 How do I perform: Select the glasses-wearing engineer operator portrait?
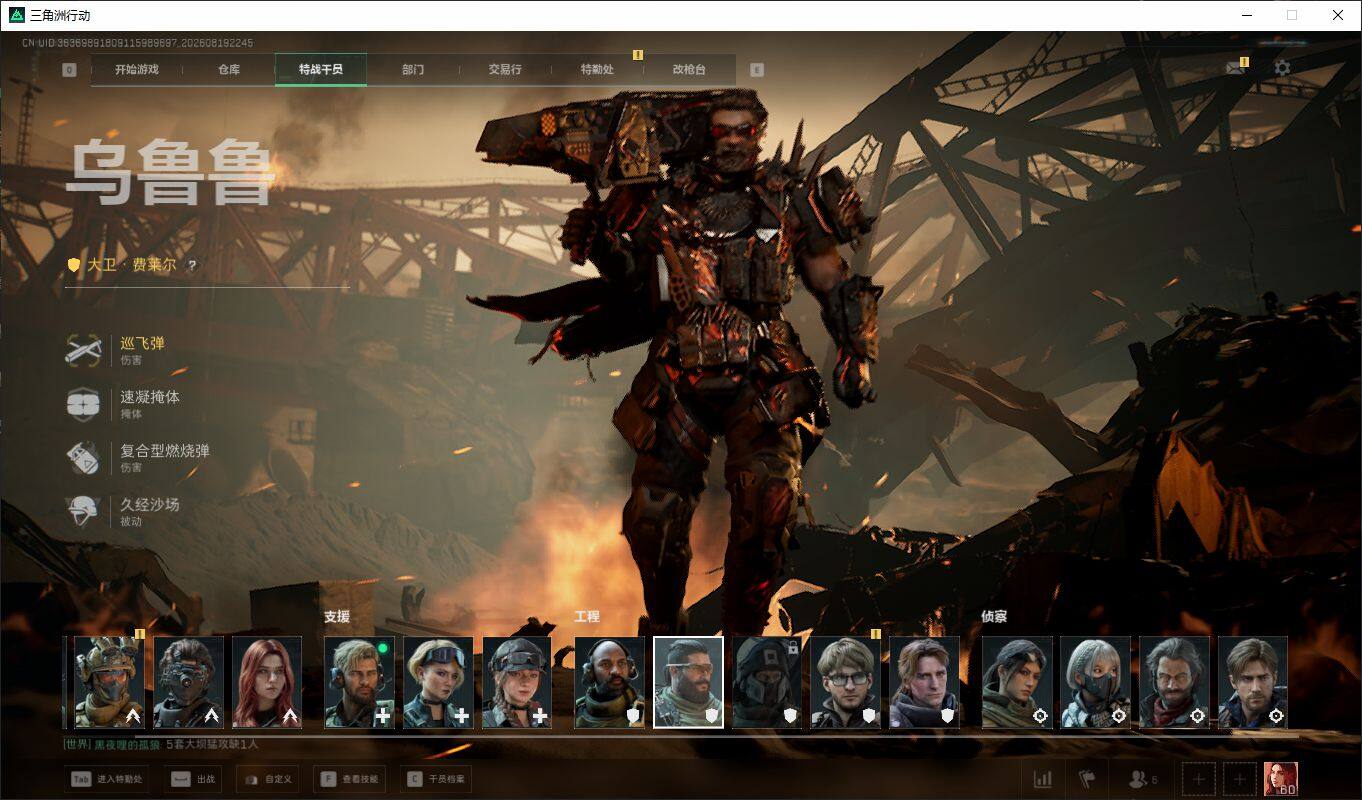tap(846, 682)
